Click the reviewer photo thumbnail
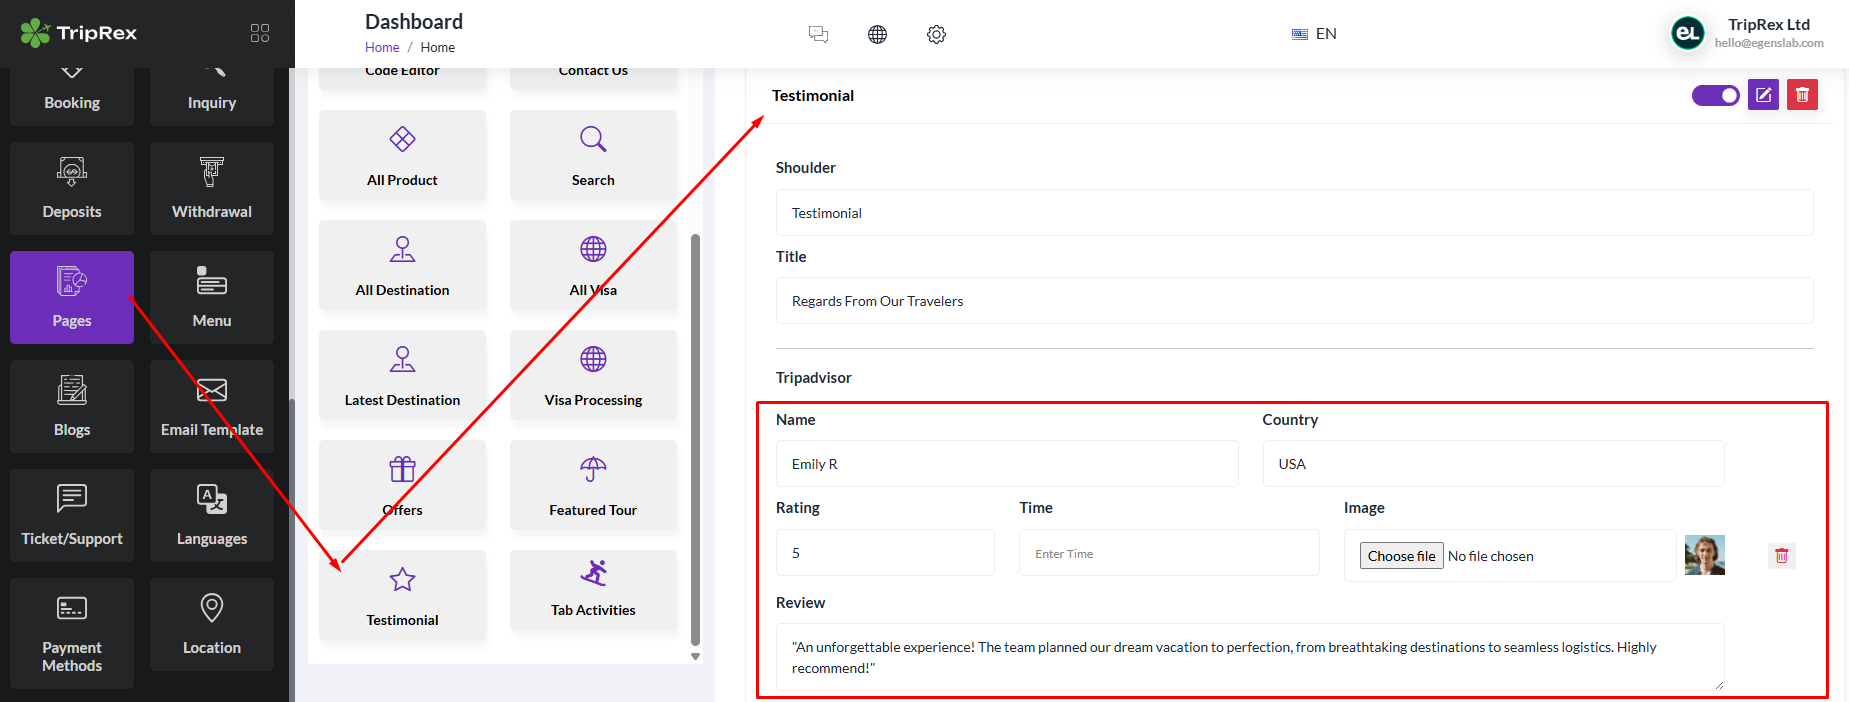Viewport: 1849px width, 702px height. (1704, 555)
